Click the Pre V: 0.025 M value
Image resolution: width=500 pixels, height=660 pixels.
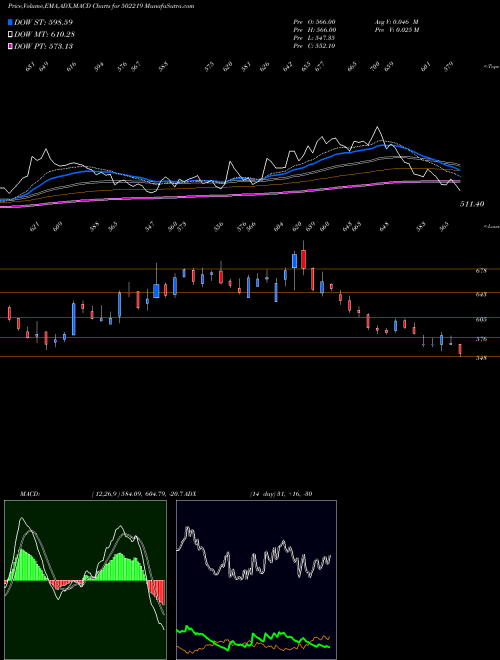397,30
